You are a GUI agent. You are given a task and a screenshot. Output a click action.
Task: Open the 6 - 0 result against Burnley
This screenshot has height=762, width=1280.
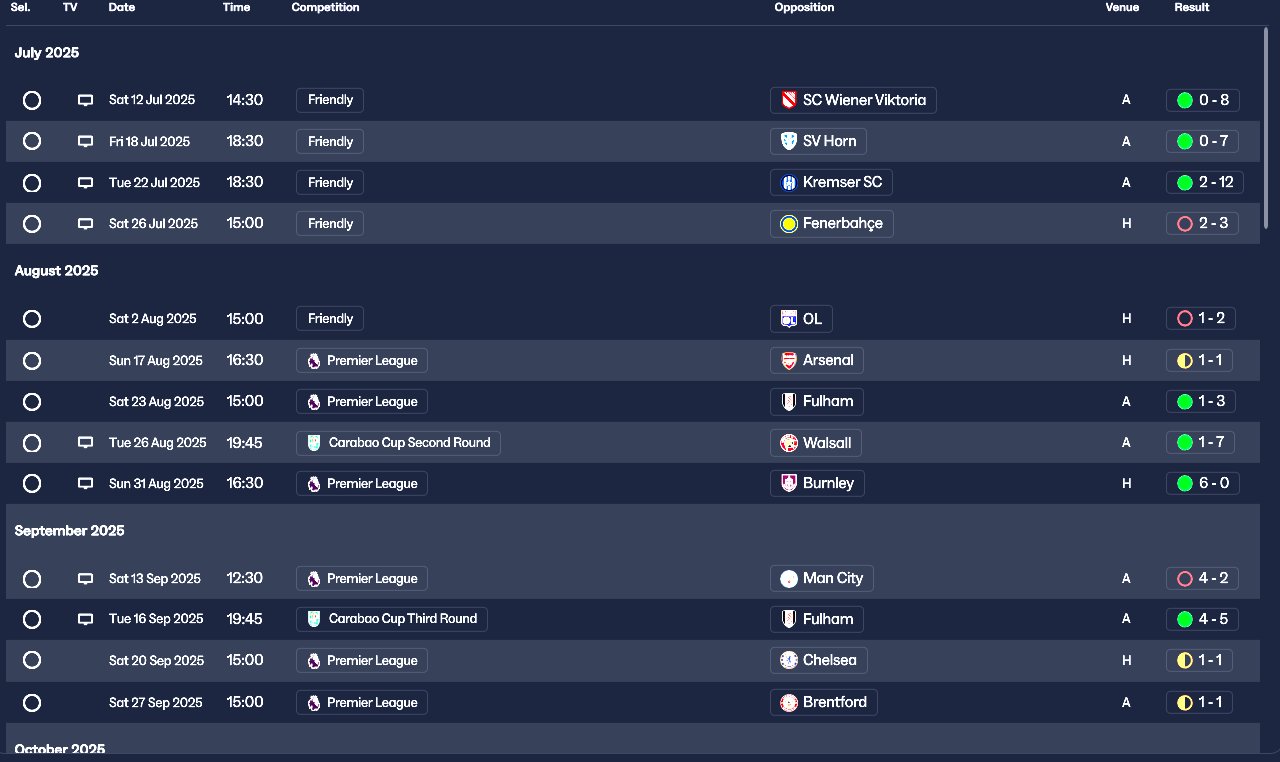pyautogui.click(x=1203, y=484)
